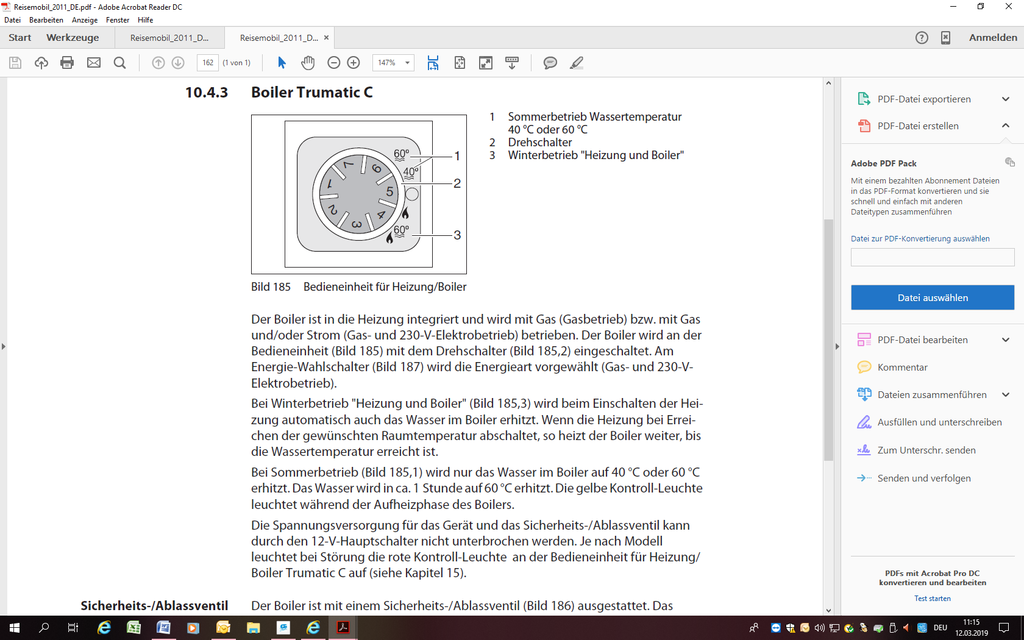Image resolution: width=1024 pixels, height=640 pixels.
Task: Click the Anmelden sign-in button
Action: [993, 38]
